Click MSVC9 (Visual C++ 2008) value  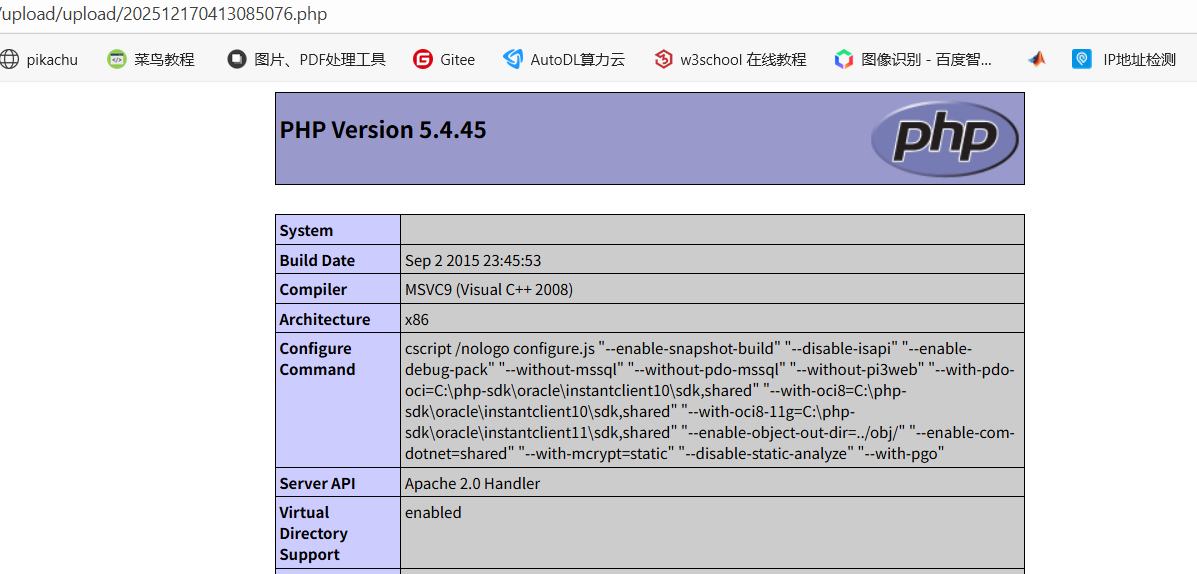click(x=489, y=289)
